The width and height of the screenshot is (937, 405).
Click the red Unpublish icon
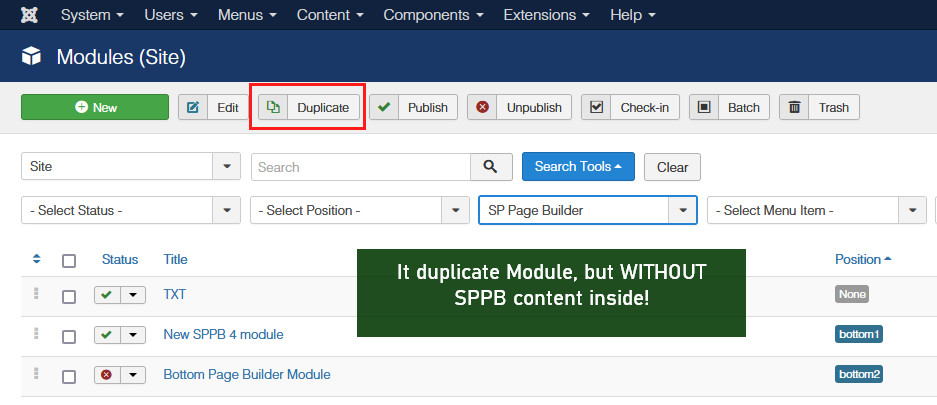pyautogui.click(x=483, y=108)
